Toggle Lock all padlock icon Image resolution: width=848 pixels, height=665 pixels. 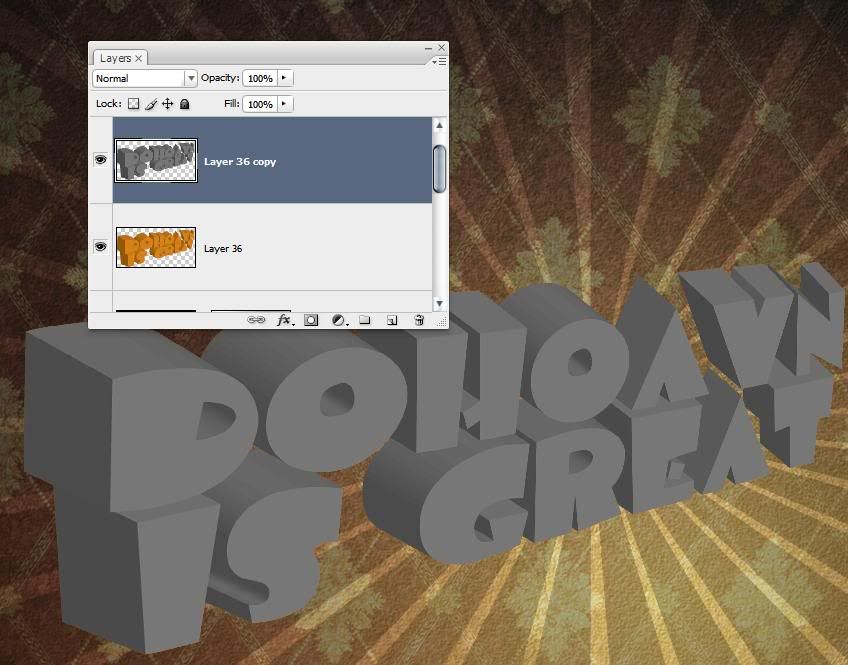(184, 104)
